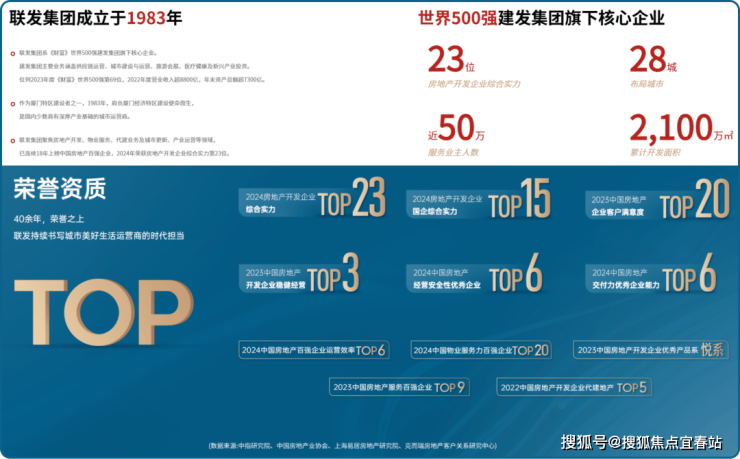Click the 开发企业稳健经营 TOP3 badge
This screenshot has width=740, height=459.
pyautogui.click(x=300, y=274)
